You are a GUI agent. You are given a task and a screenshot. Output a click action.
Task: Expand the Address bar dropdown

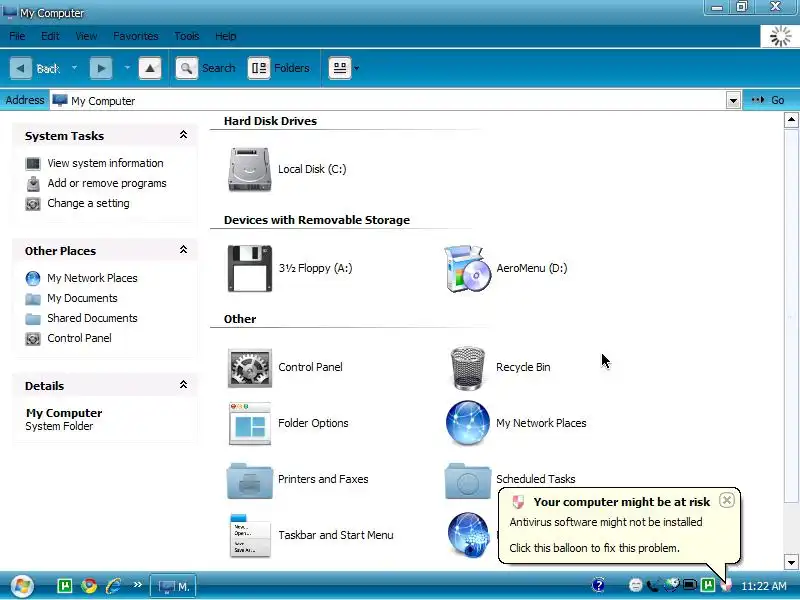click(733, 101)
